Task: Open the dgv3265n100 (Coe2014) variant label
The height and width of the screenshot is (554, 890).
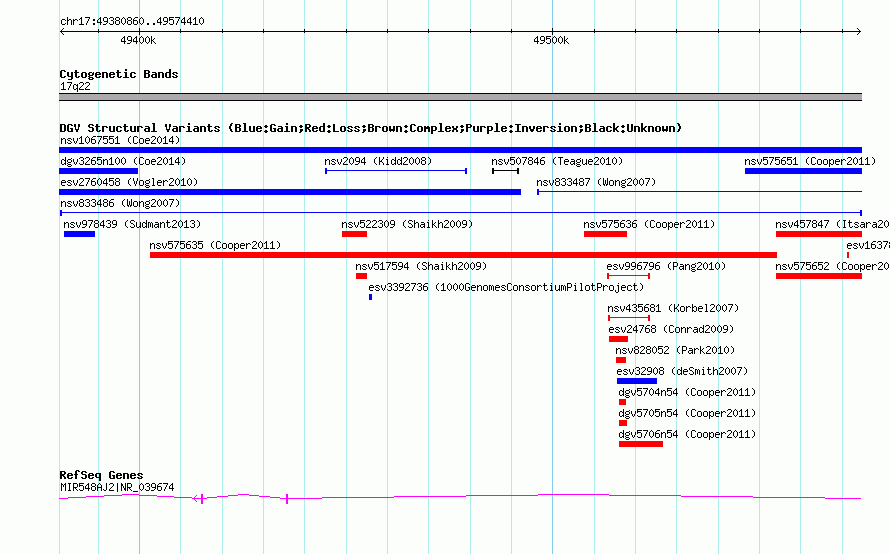Action: [x=123, y=161]
